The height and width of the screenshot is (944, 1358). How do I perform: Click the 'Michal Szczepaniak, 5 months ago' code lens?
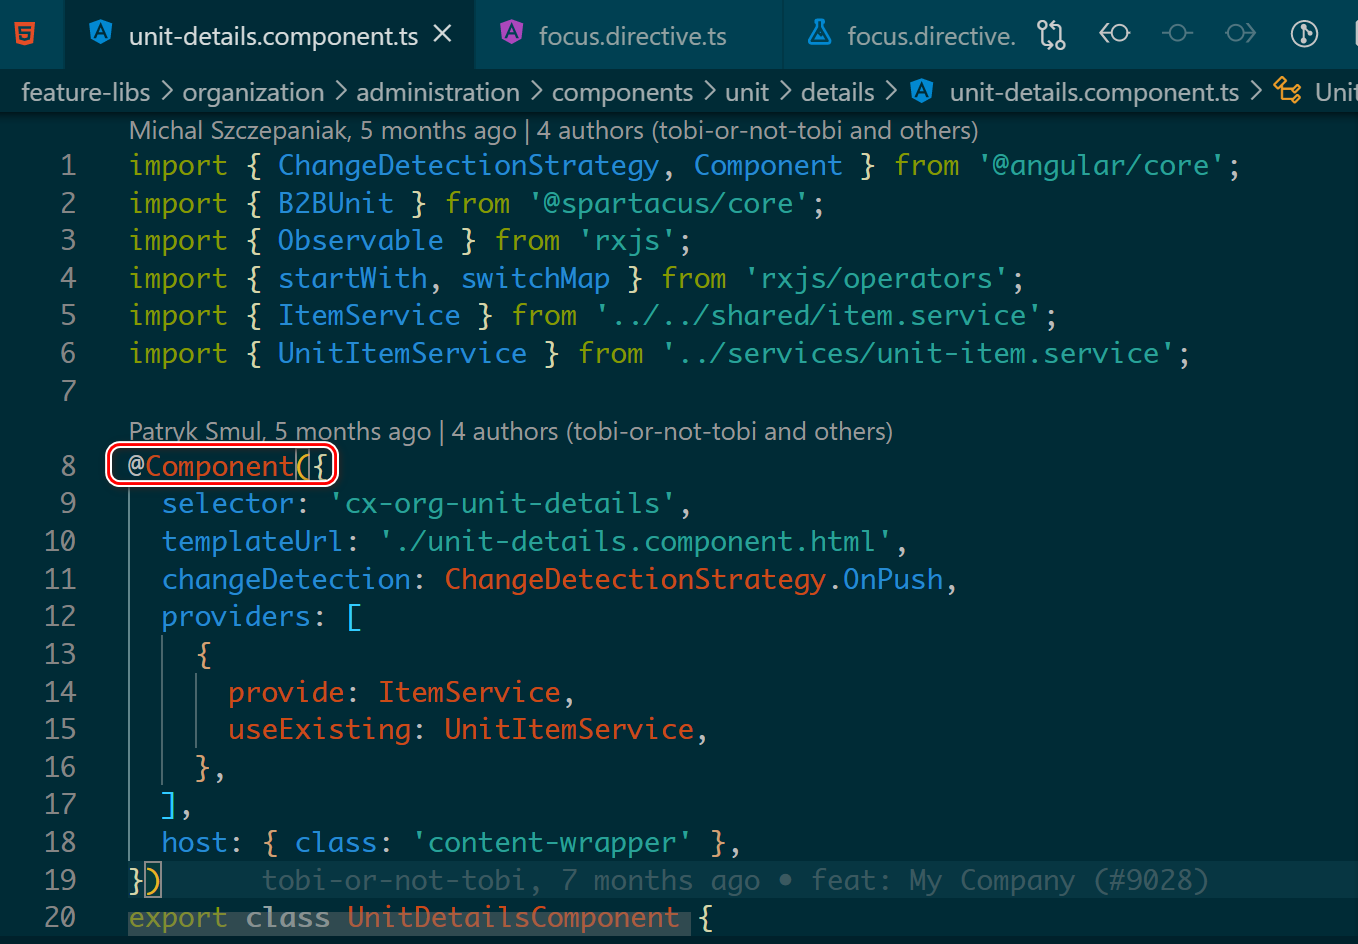[x=323, y=131]
